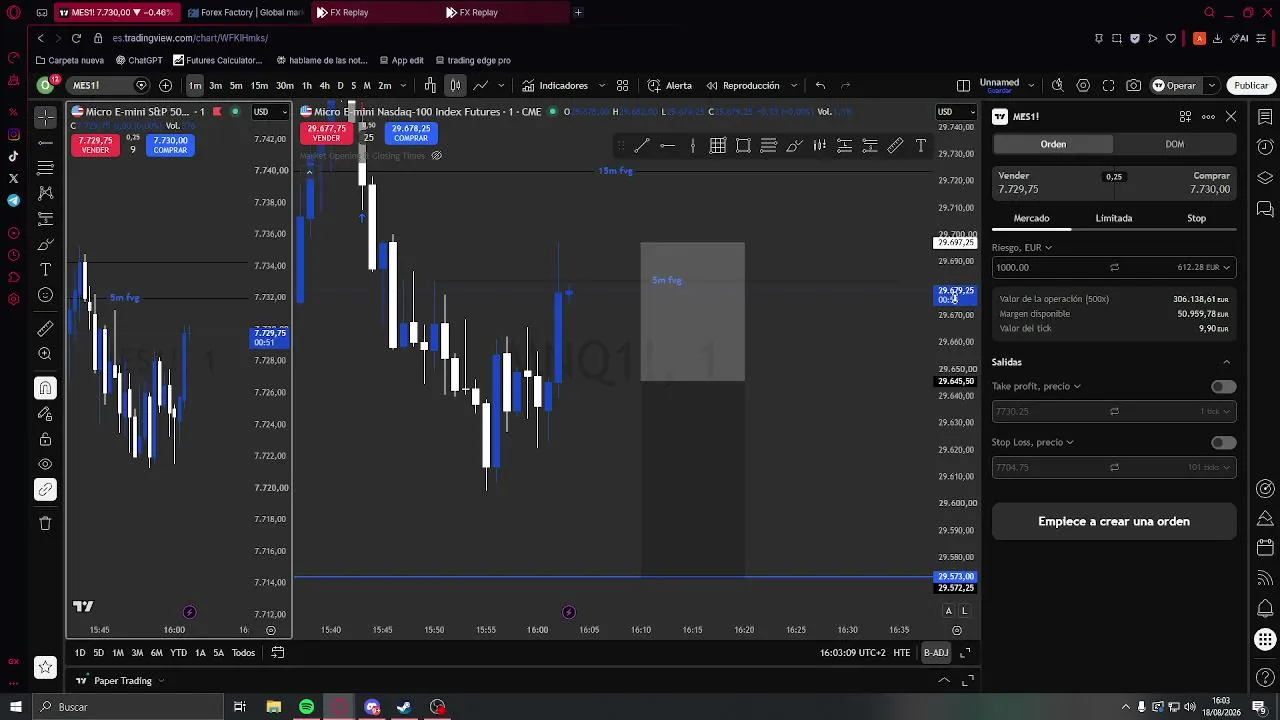Expand more timeframes after 2m
This screenshot has height=720, width=1280.
403,86
